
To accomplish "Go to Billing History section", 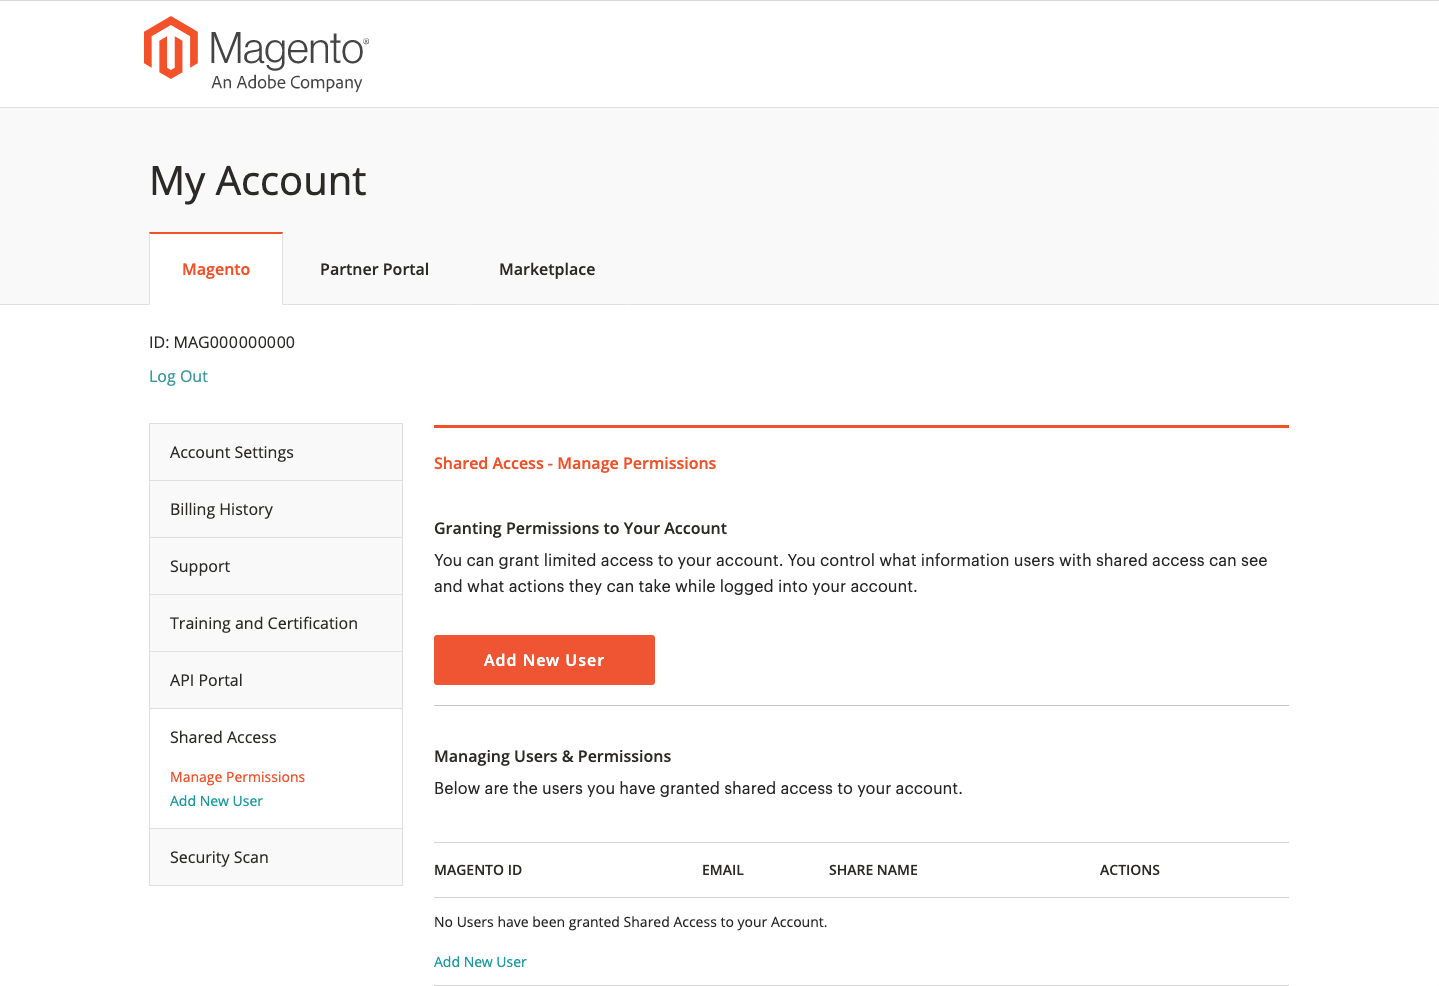I will [x=276, y=509].
